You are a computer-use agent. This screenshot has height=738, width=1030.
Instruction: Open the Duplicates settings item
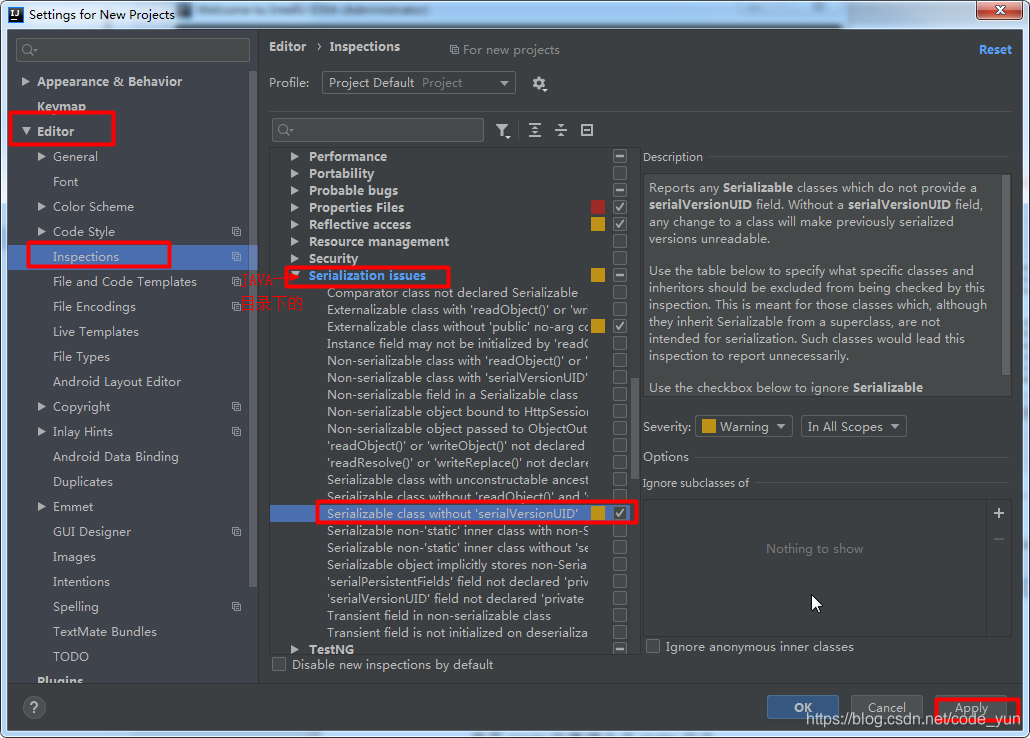click(83, 482)
